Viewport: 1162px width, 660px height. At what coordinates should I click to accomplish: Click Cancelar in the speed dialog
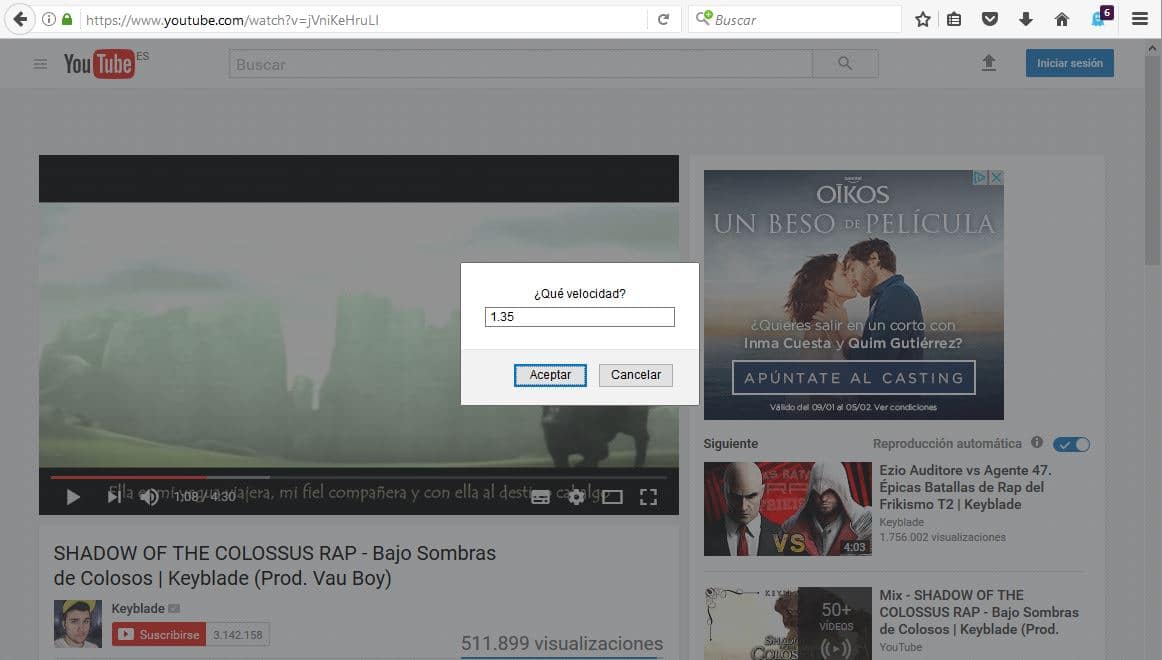pyautogui.click(x=636, y=375)
